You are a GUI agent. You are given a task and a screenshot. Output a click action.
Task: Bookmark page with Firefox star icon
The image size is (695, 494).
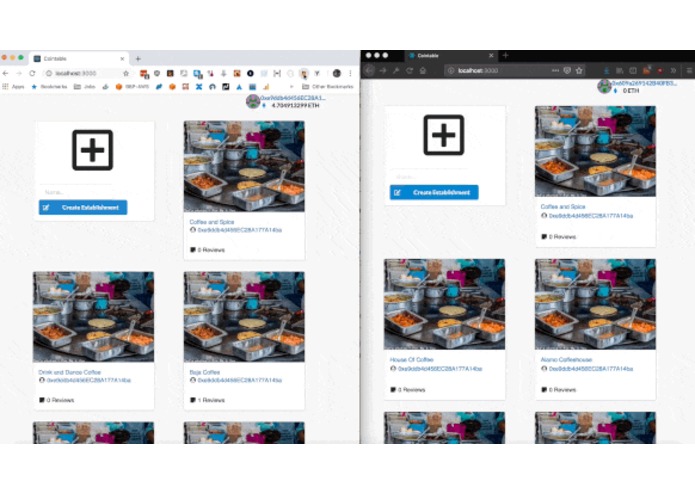[x=579, y=70]
